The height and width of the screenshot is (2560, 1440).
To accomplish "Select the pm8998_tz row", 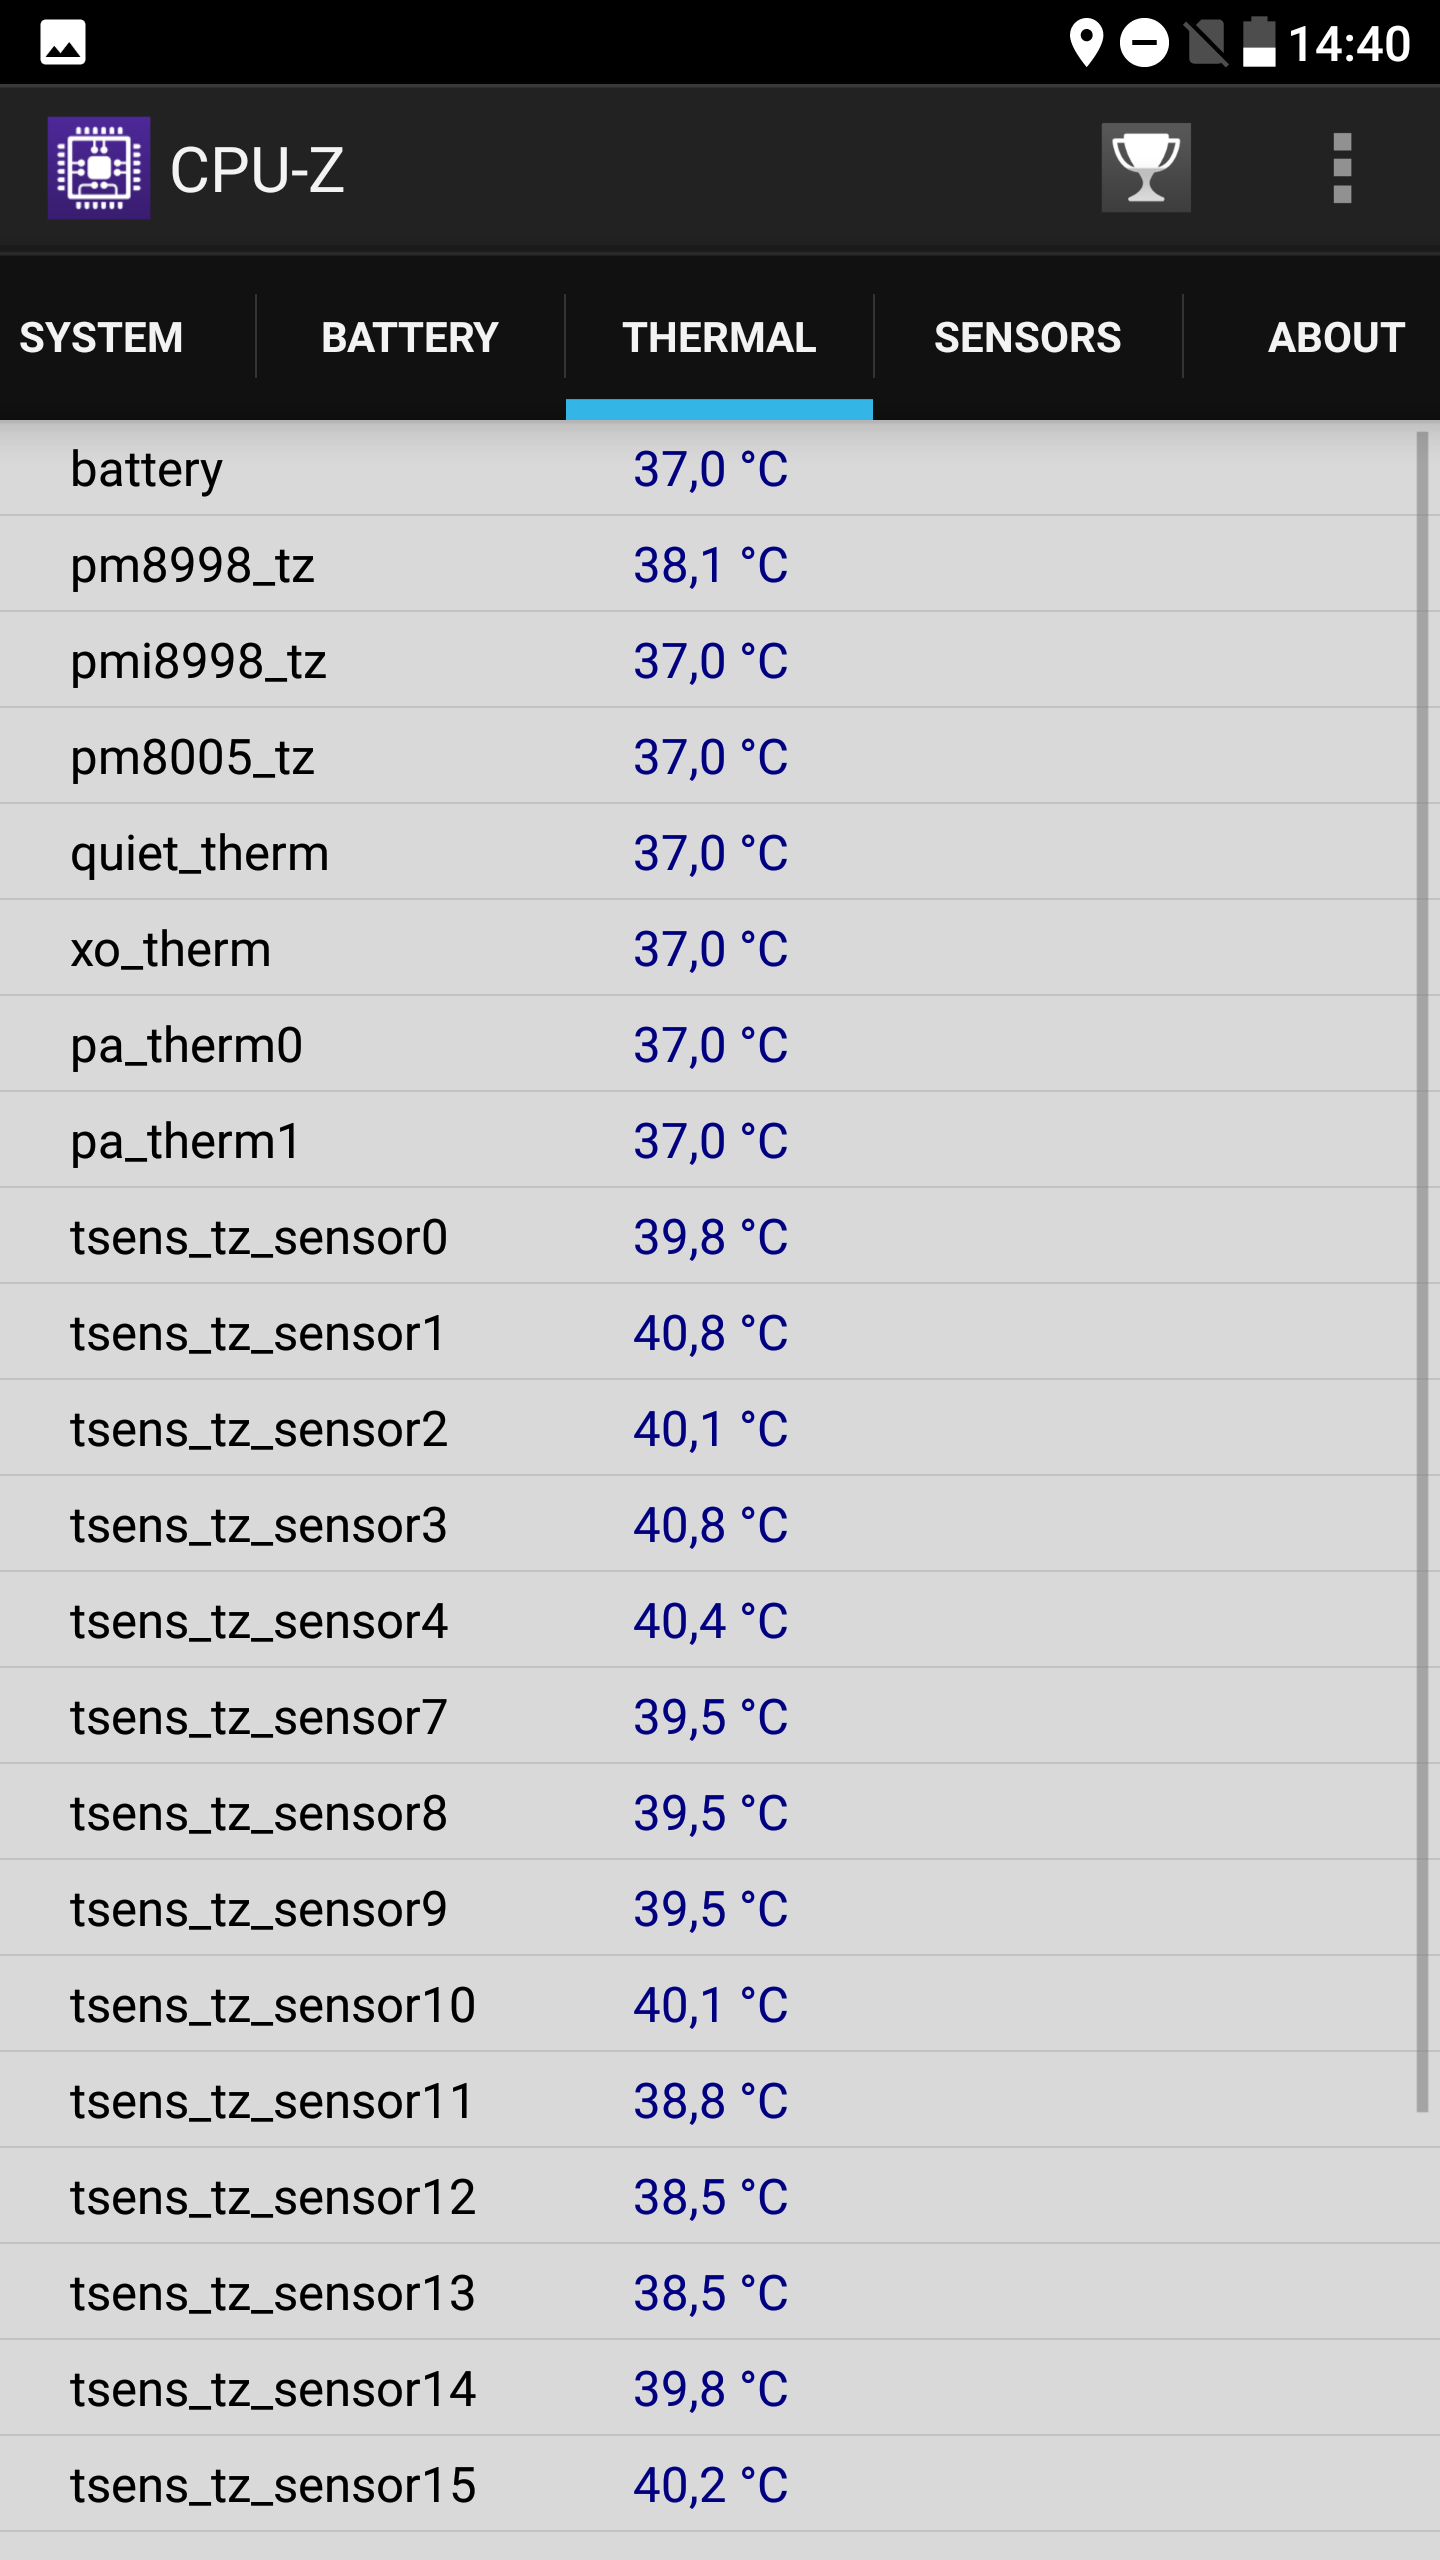I will coord(720,565).
